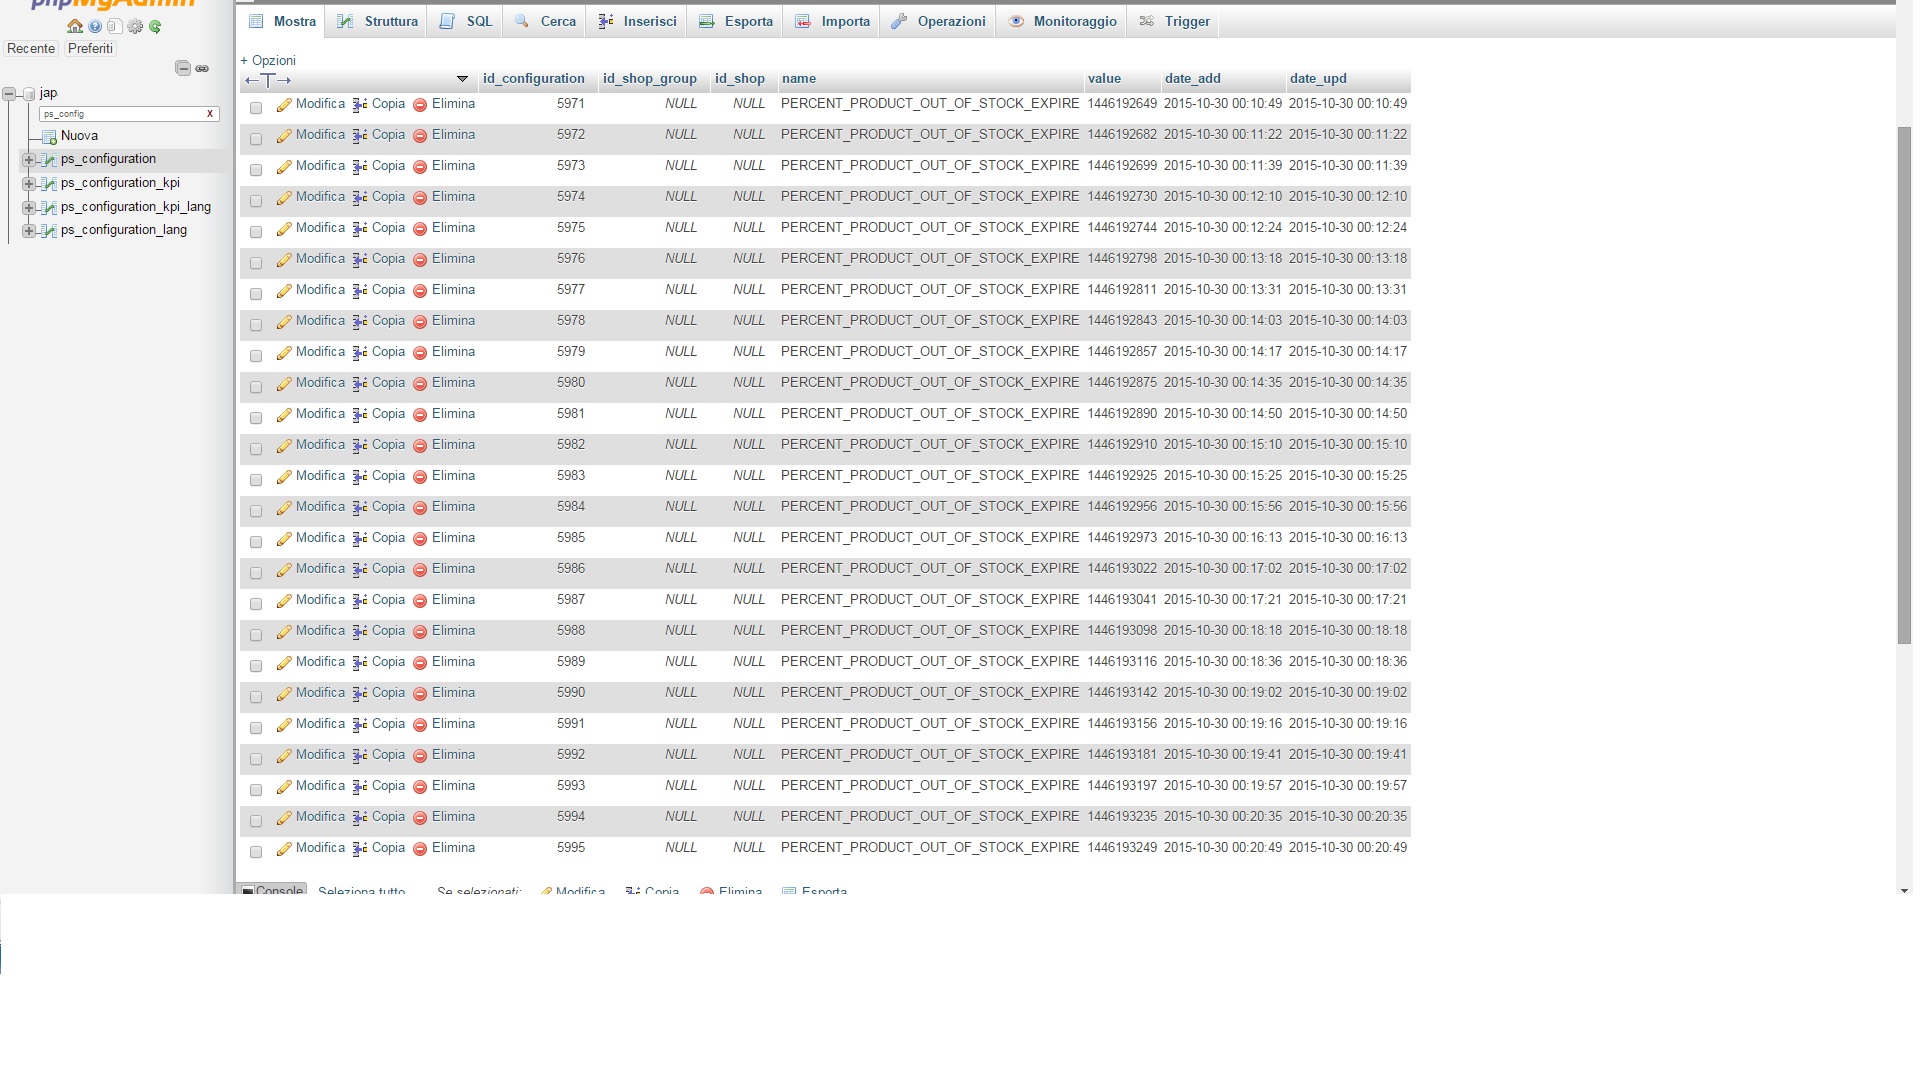Click the Preferiti button
The width and height of the screenshot is (1920, 1080).
pyautogui.click(x=90, y=48)
